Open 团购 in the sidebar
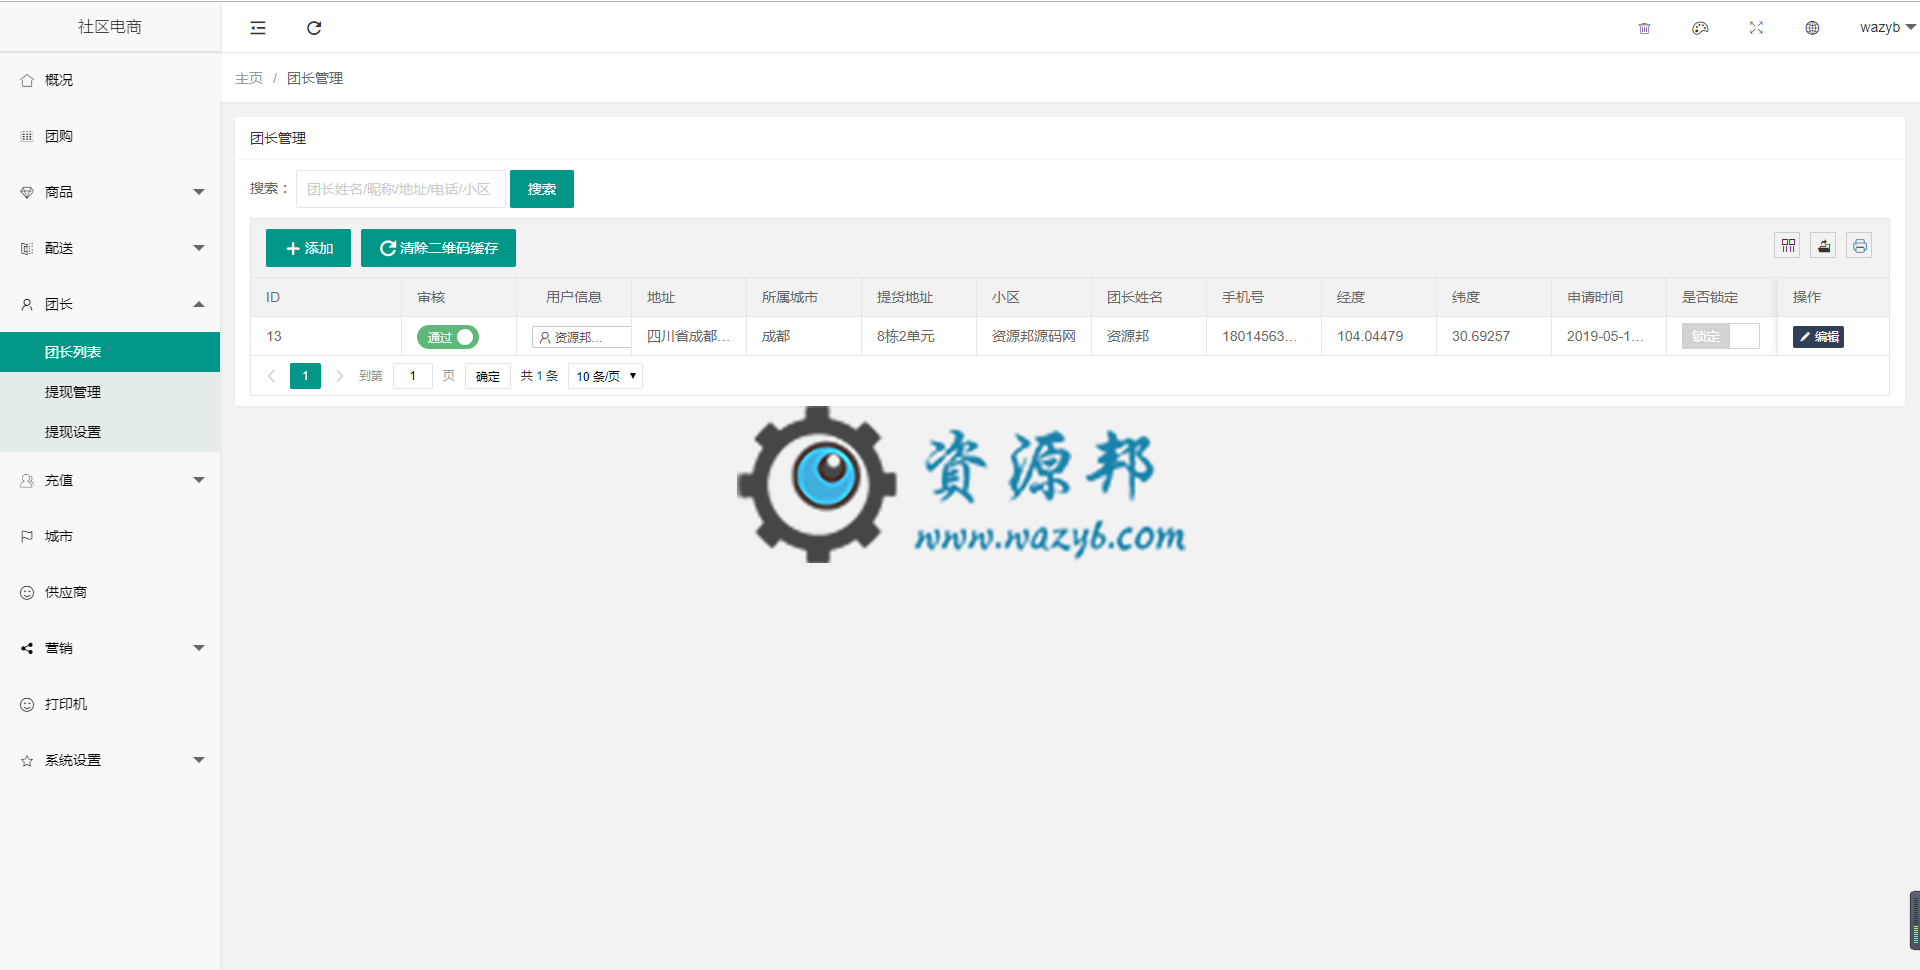Viewport: 1920px width, 970px height. (x=110, y=136)
